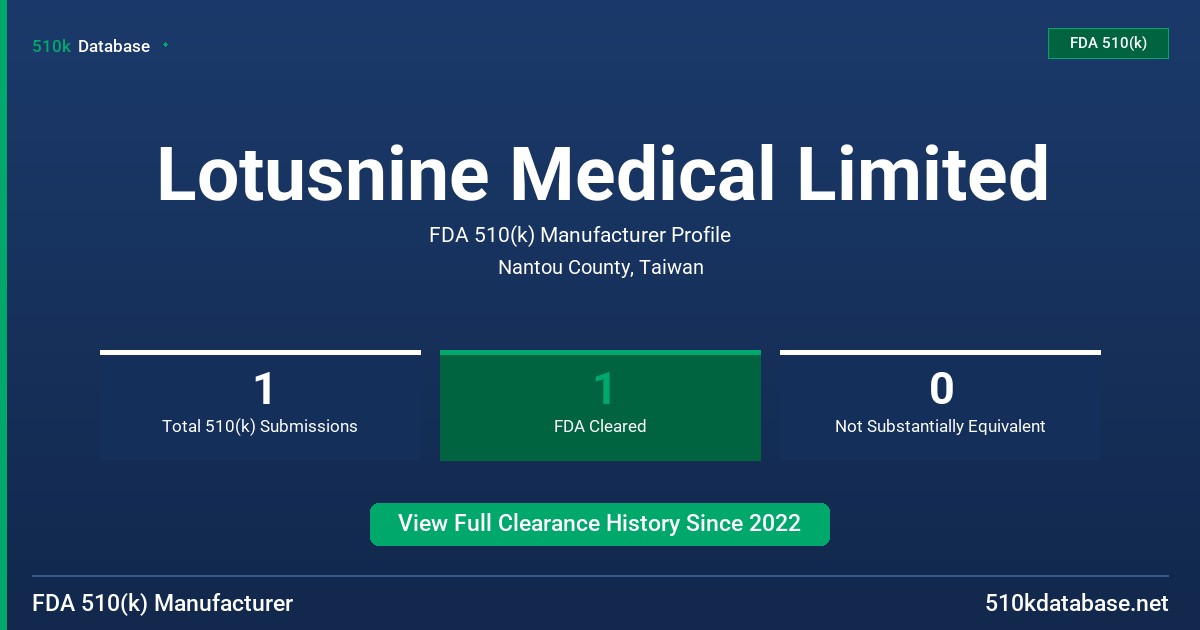Click the FDA 510(k) badge

point(1108,43)
